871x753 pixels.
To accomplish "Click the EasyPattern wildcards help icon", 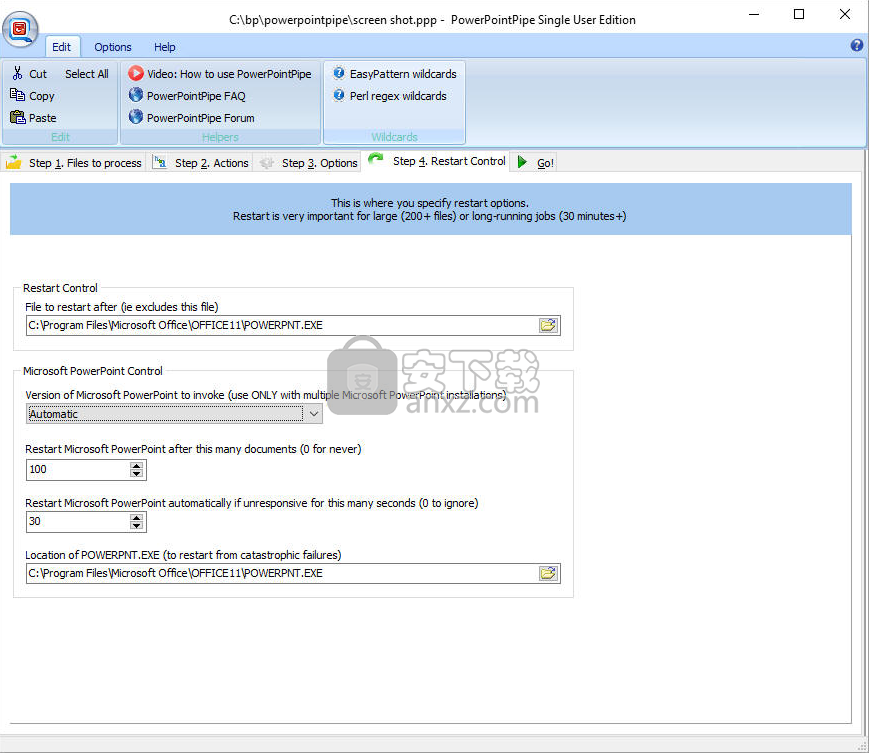I will pos(338,73).
